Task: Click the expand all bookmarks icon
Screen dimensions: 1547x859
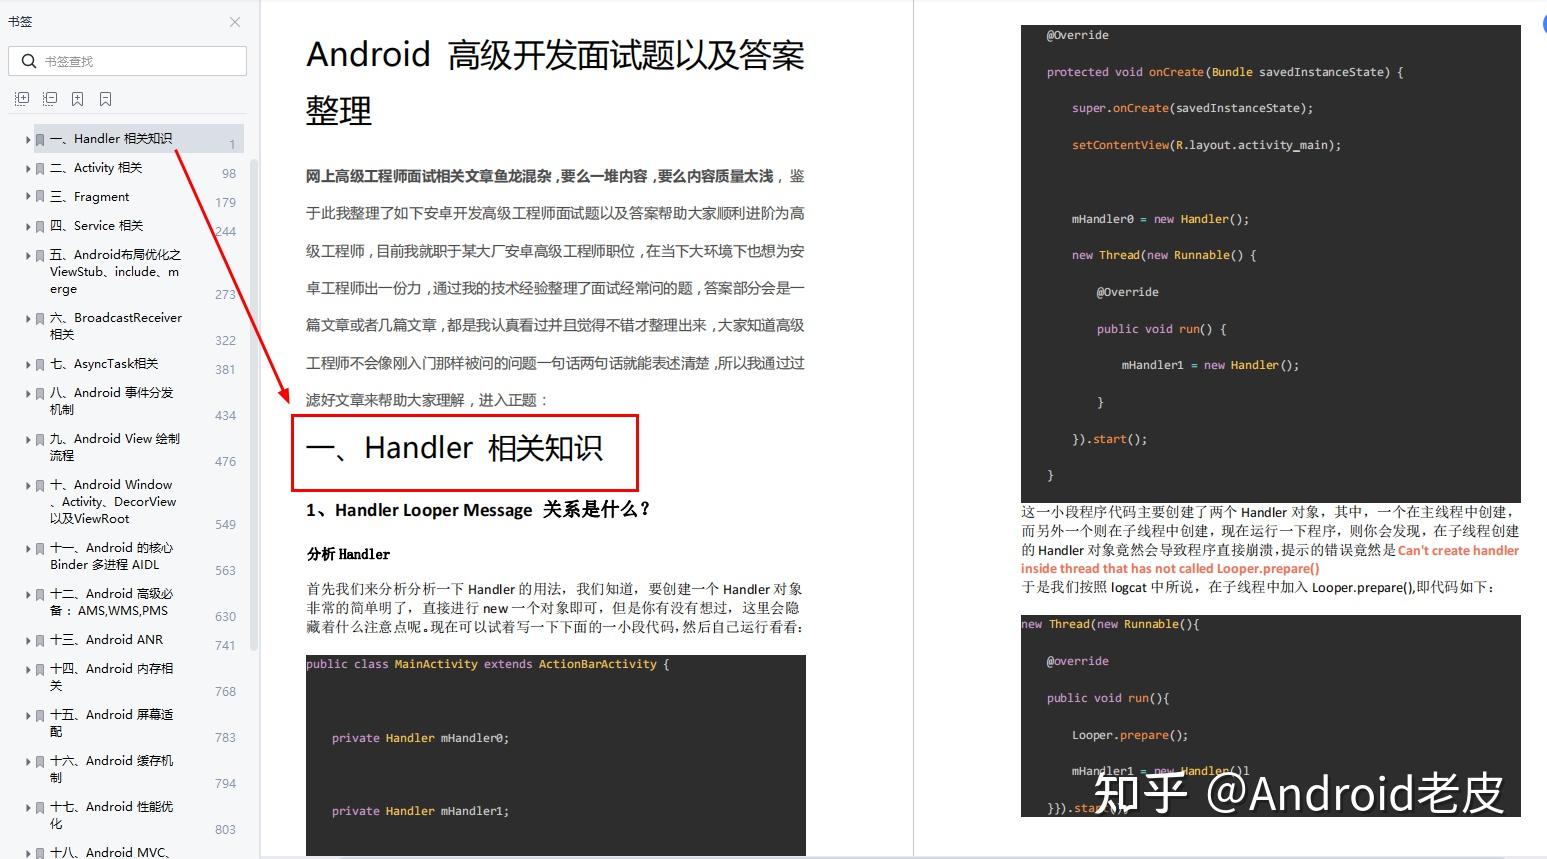Action: click(x=22, y=98)
